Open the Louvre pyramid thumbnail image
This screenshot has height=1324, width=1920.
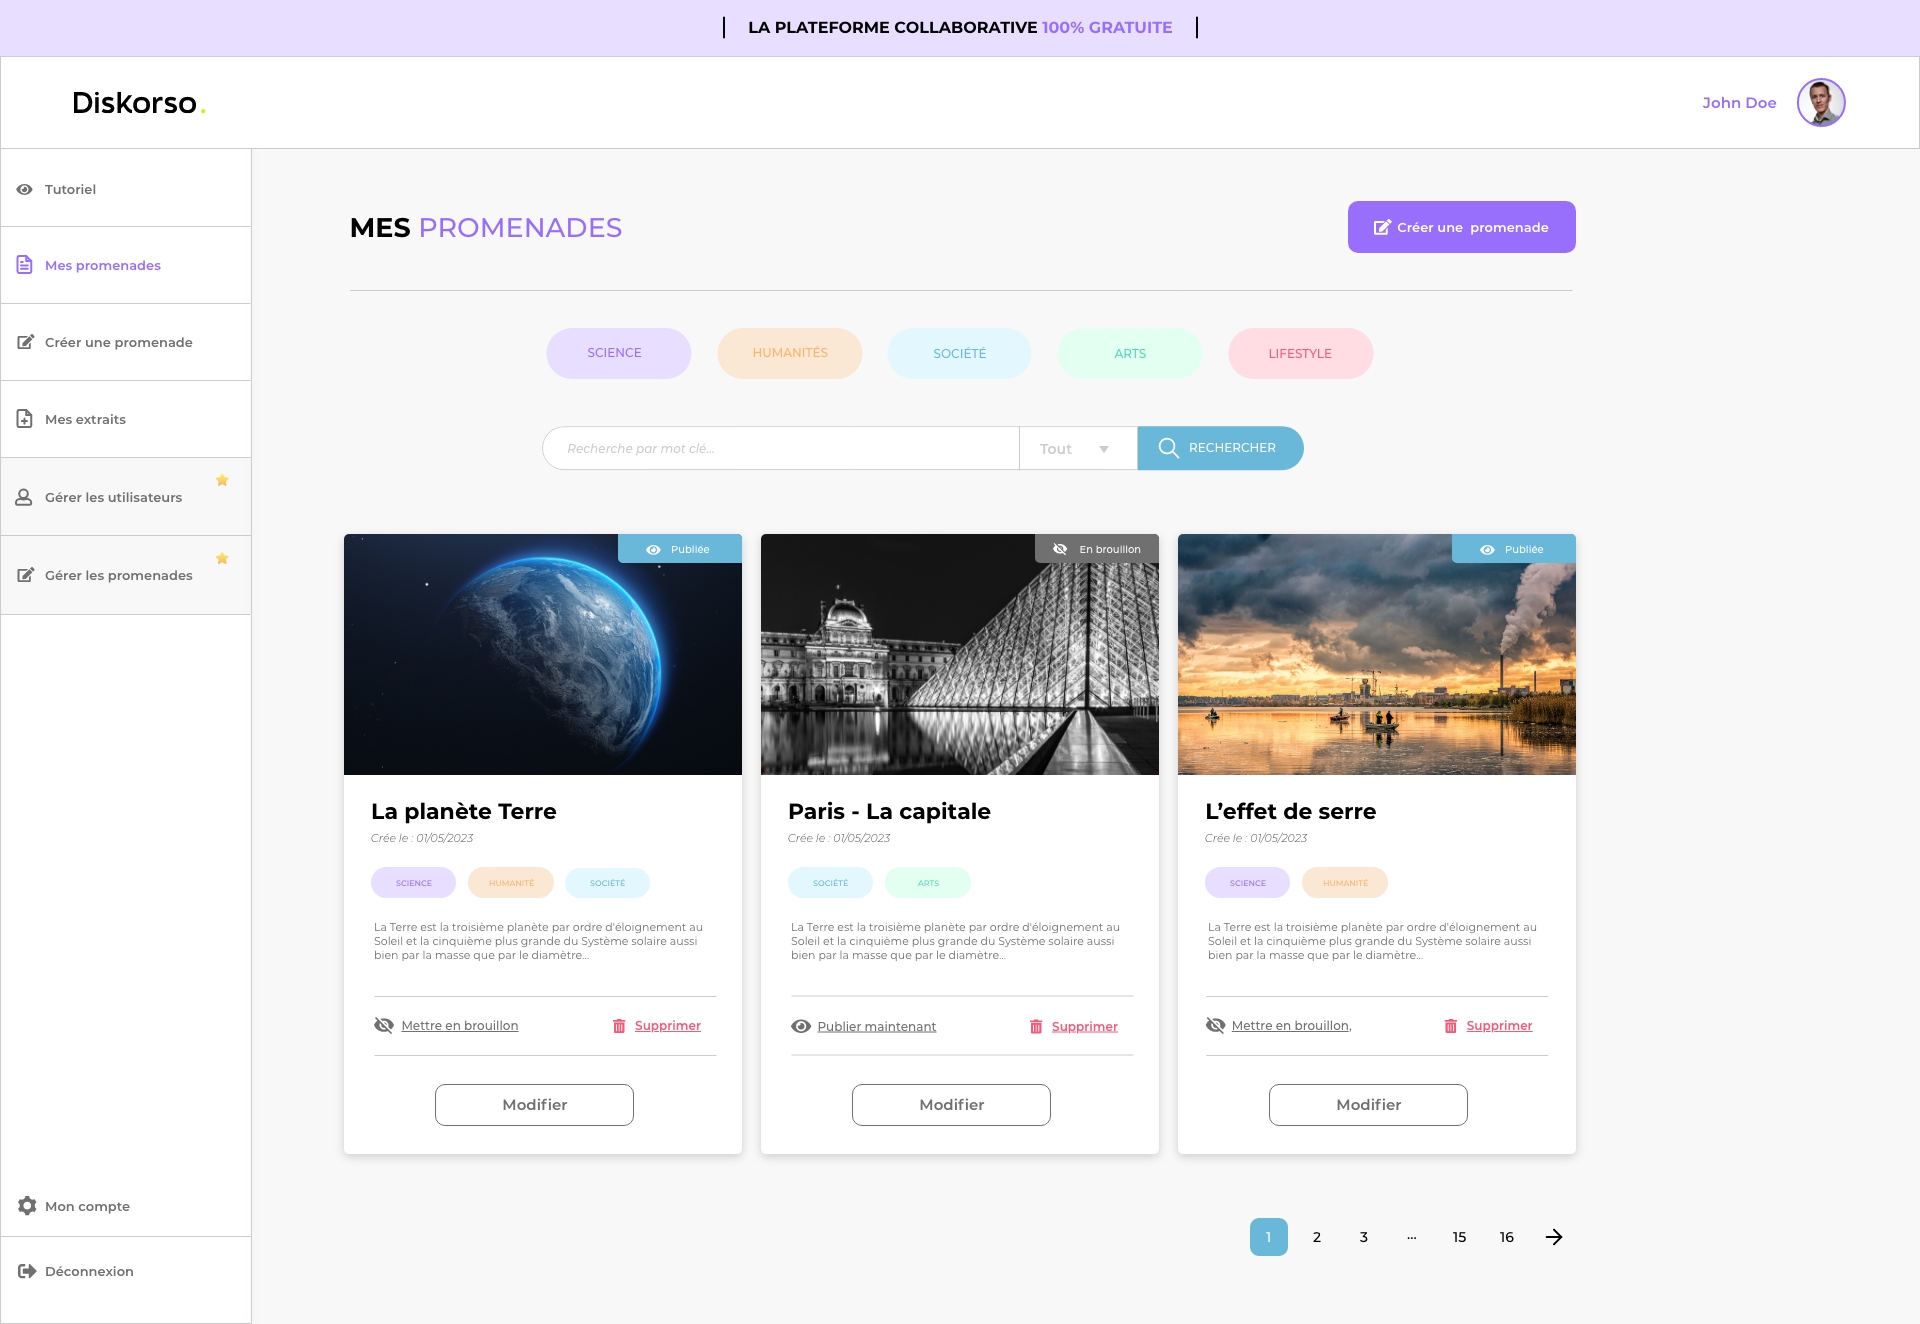(960, 654)
